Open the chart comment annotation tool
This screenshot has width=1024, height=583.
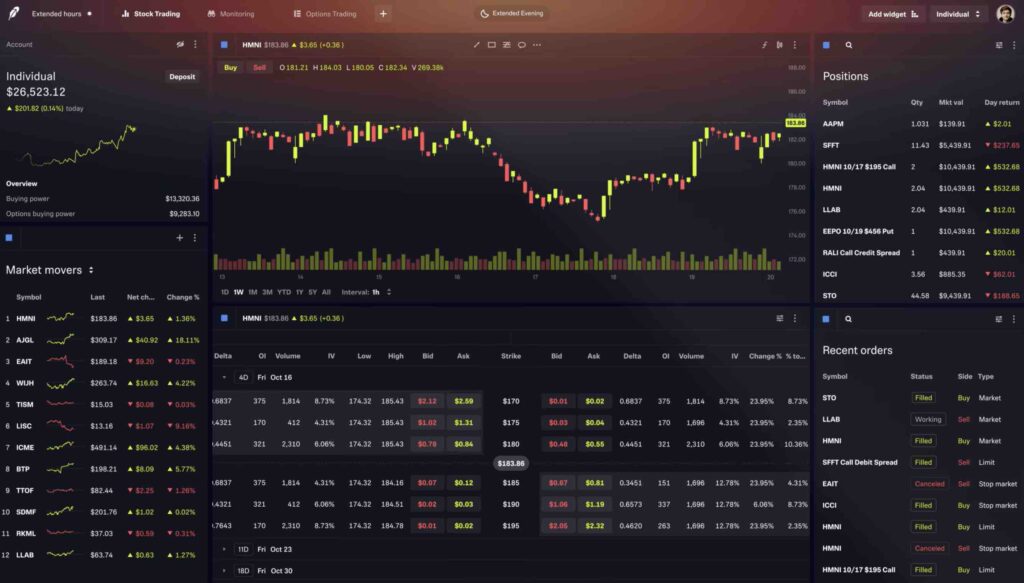tap(521, 45)
